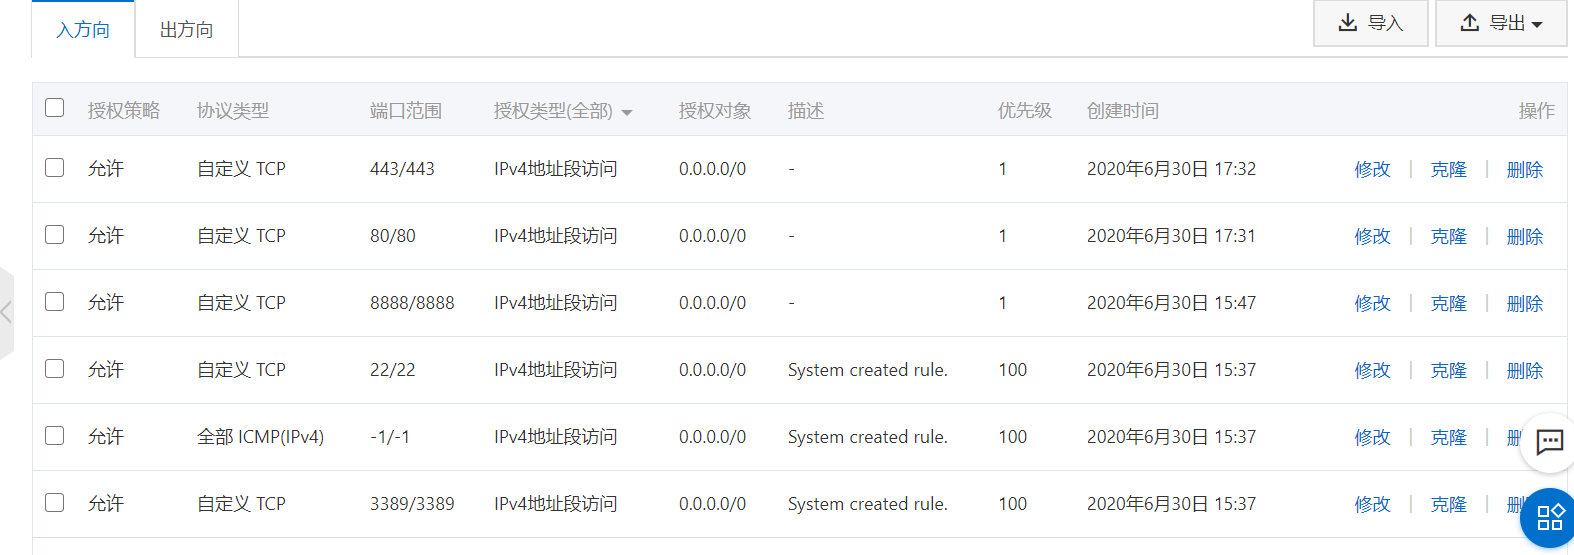Check the row for port 22/22
Screen dimensions: 1574x555
pos(55,369)
